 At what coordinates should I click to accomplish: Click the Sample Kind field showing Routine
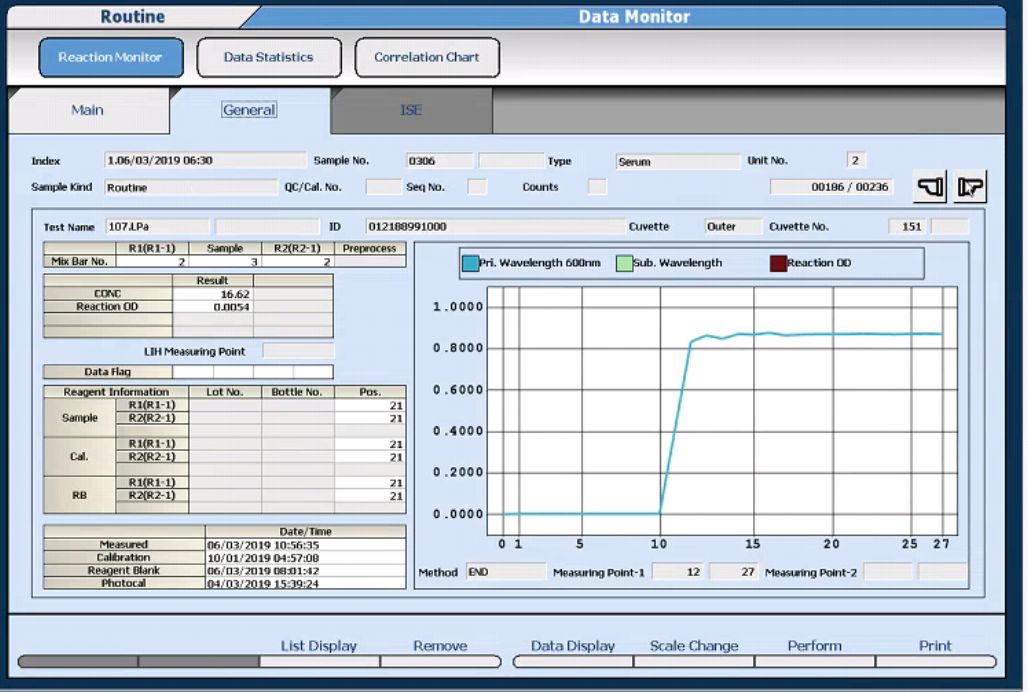point(191,187)
